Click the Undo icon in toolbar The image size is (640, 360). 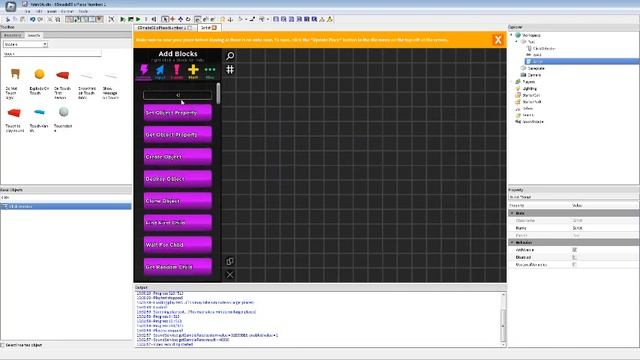(32, 19)
